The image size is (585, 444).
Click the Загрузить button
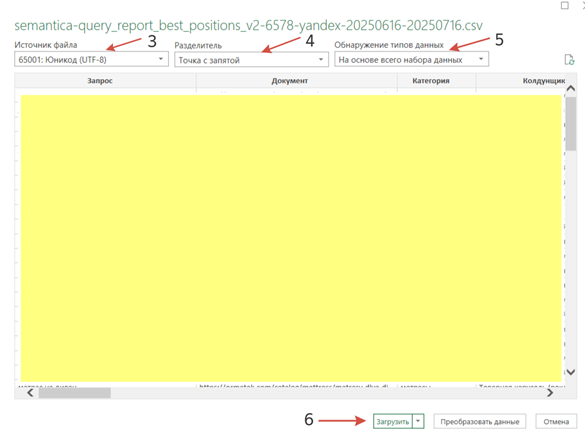[393, 422]
